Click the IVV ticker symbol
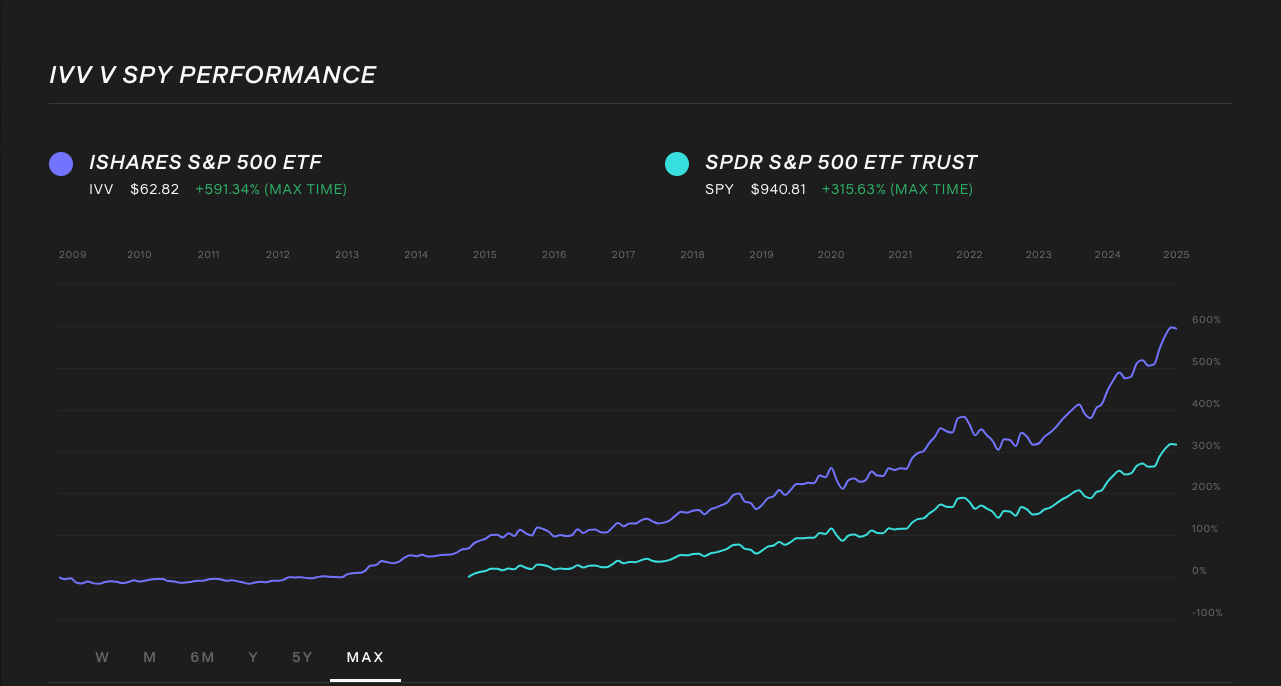The image size is (1281, 686). [101, 189]
